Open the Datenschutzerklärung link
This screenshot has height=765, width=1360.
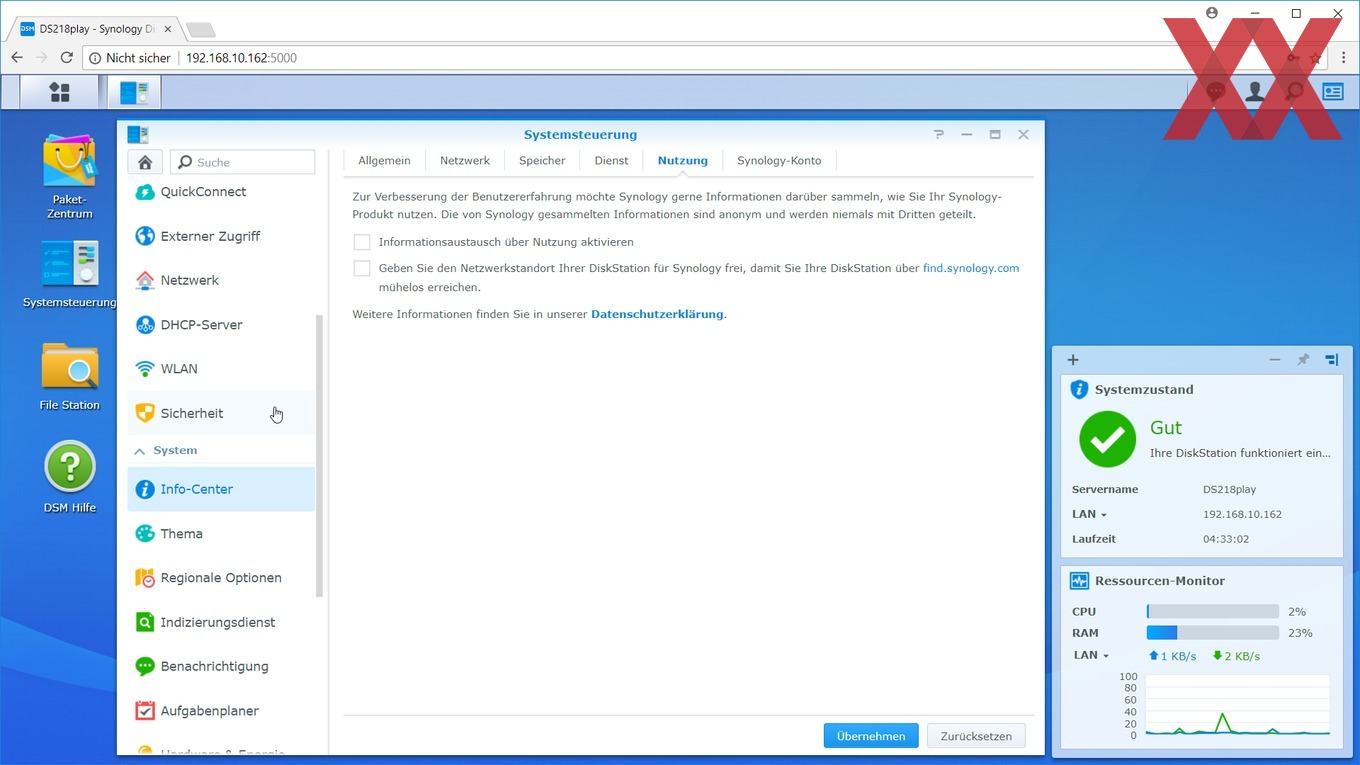[657, 314]
